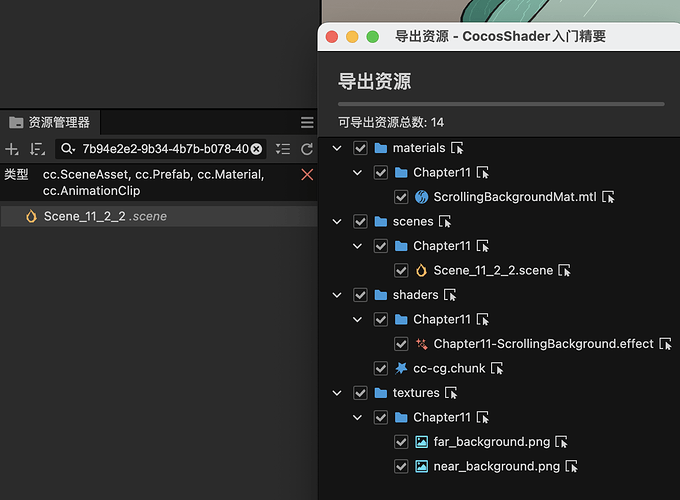Remove the asset type filter
680x500 pixels.
pyautogui.click(x=307, y=175)
